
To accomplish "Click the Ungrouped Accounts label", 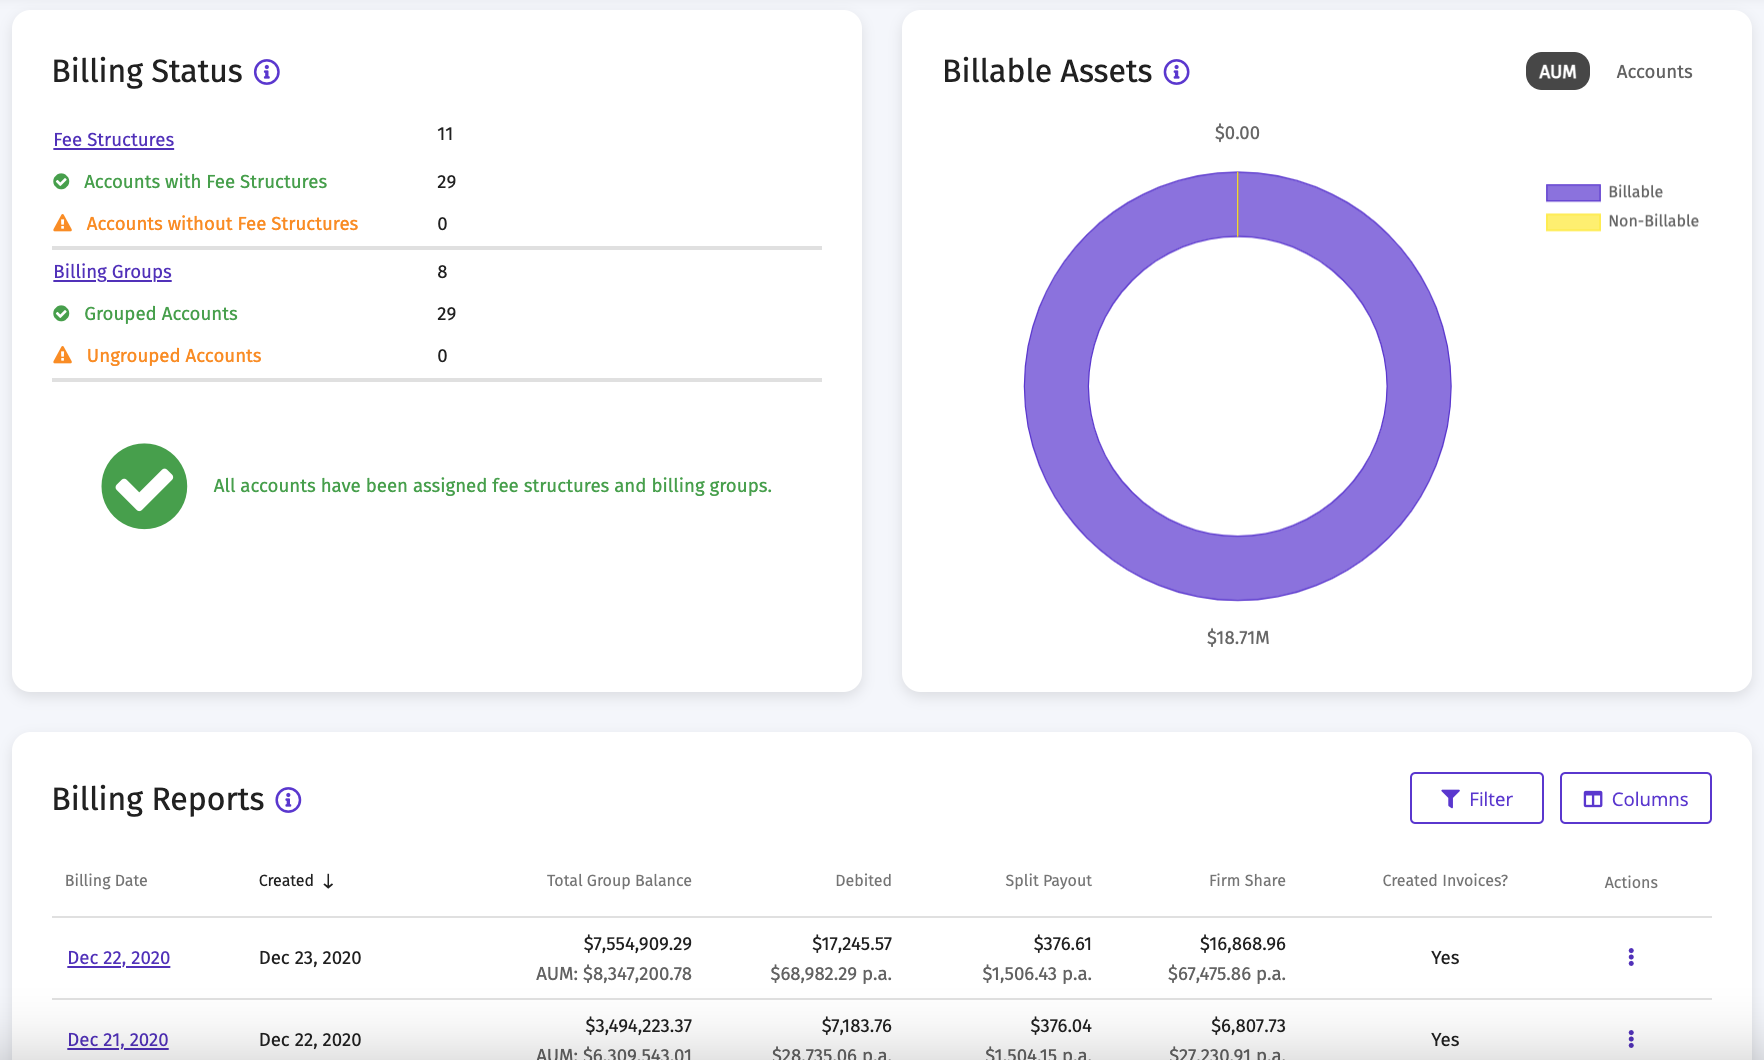I will pos(174,356).
